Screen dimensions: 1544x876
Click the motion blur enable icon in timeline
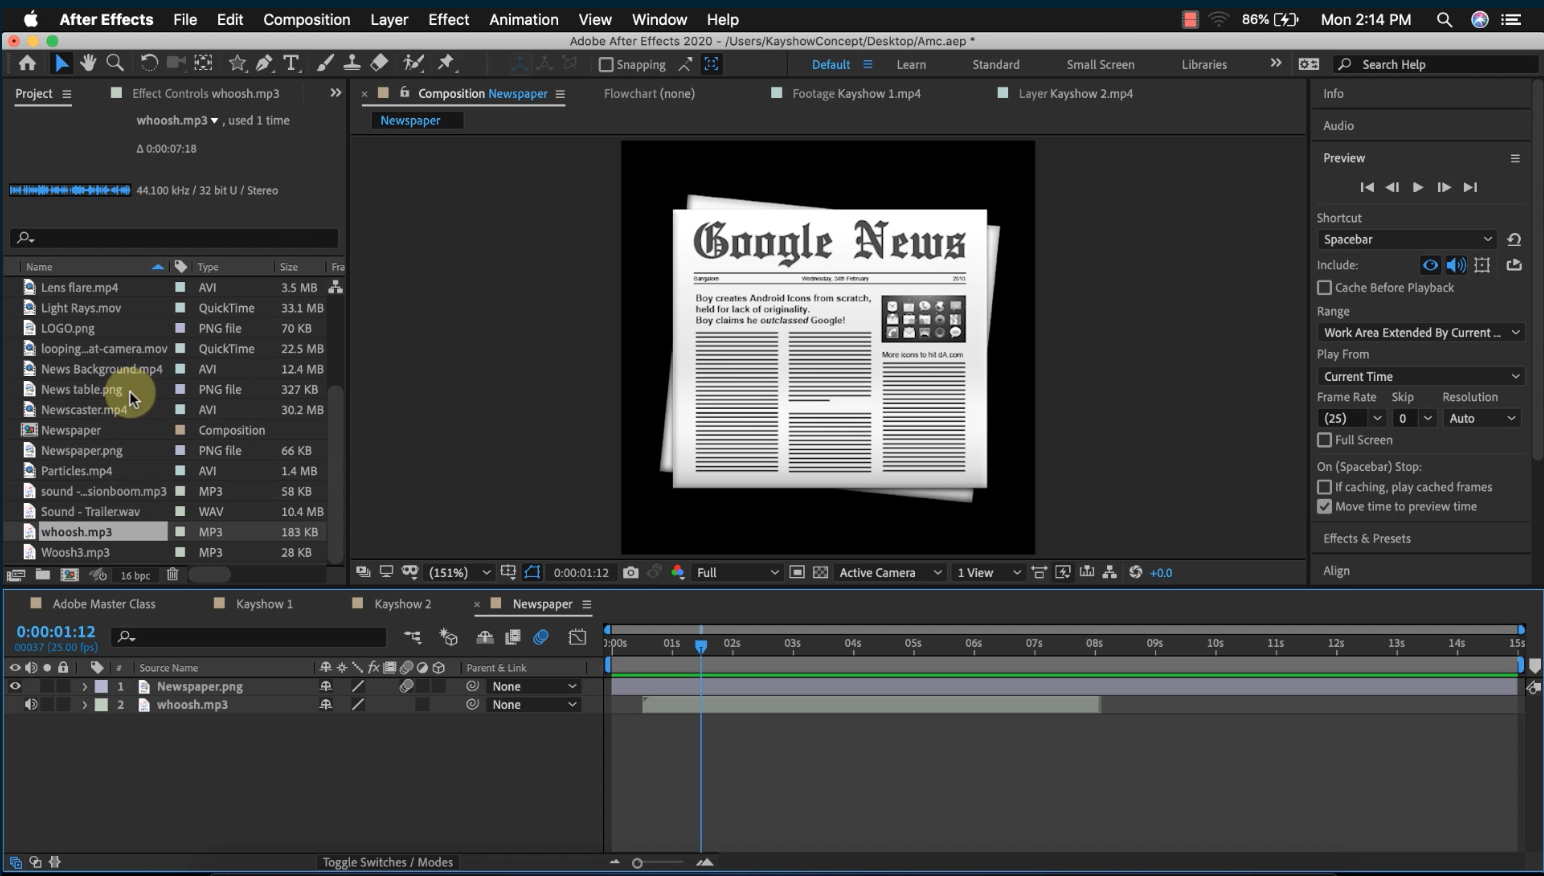coord(541,637)
